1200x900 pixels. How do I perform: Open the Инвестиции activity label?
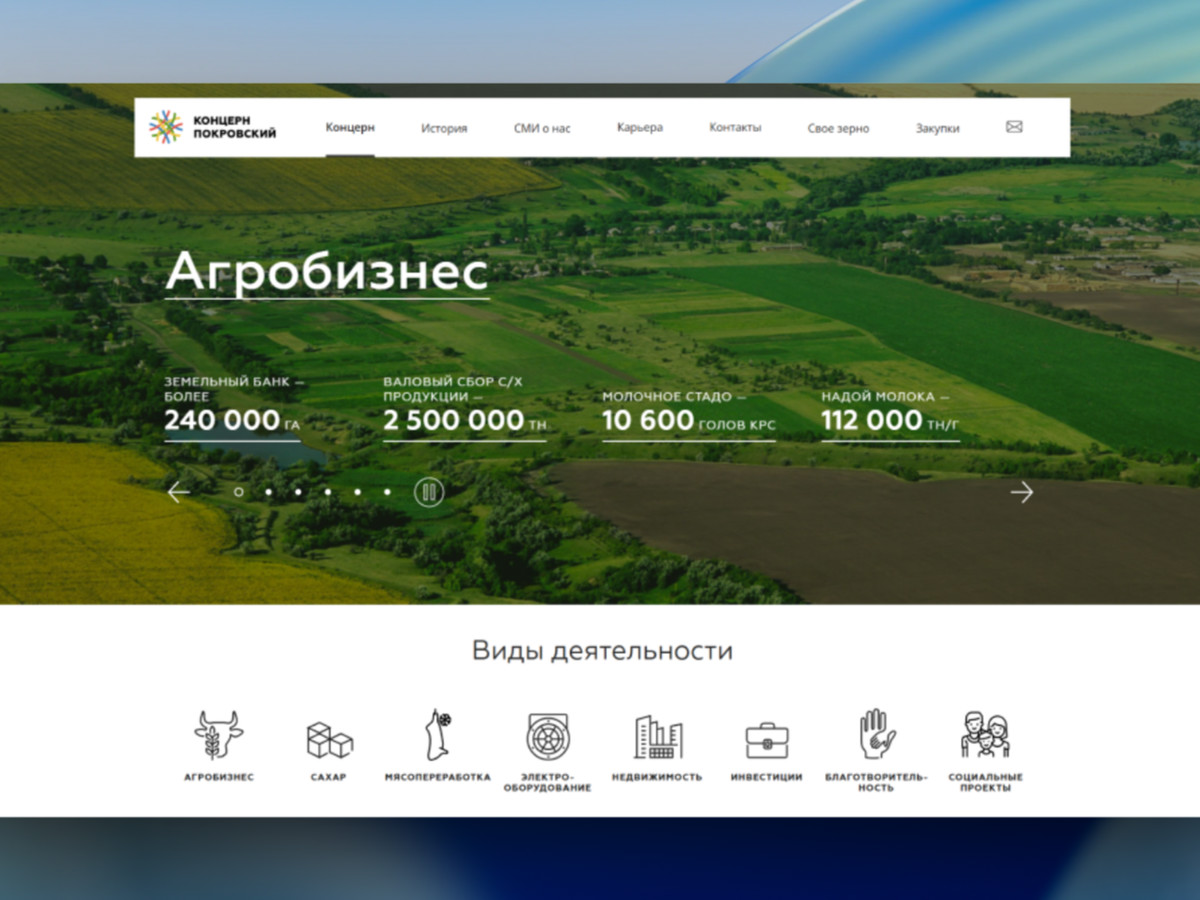point(767,777)
